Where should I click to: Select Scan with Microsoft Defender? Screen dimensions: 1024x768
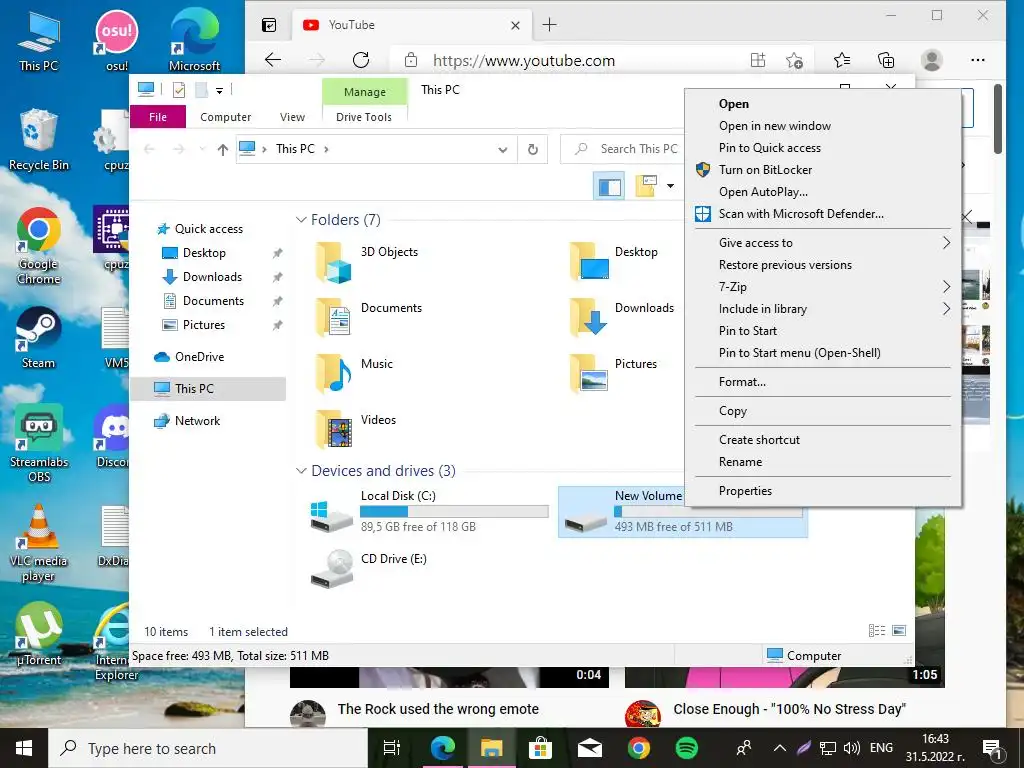(x=823, y=214)
